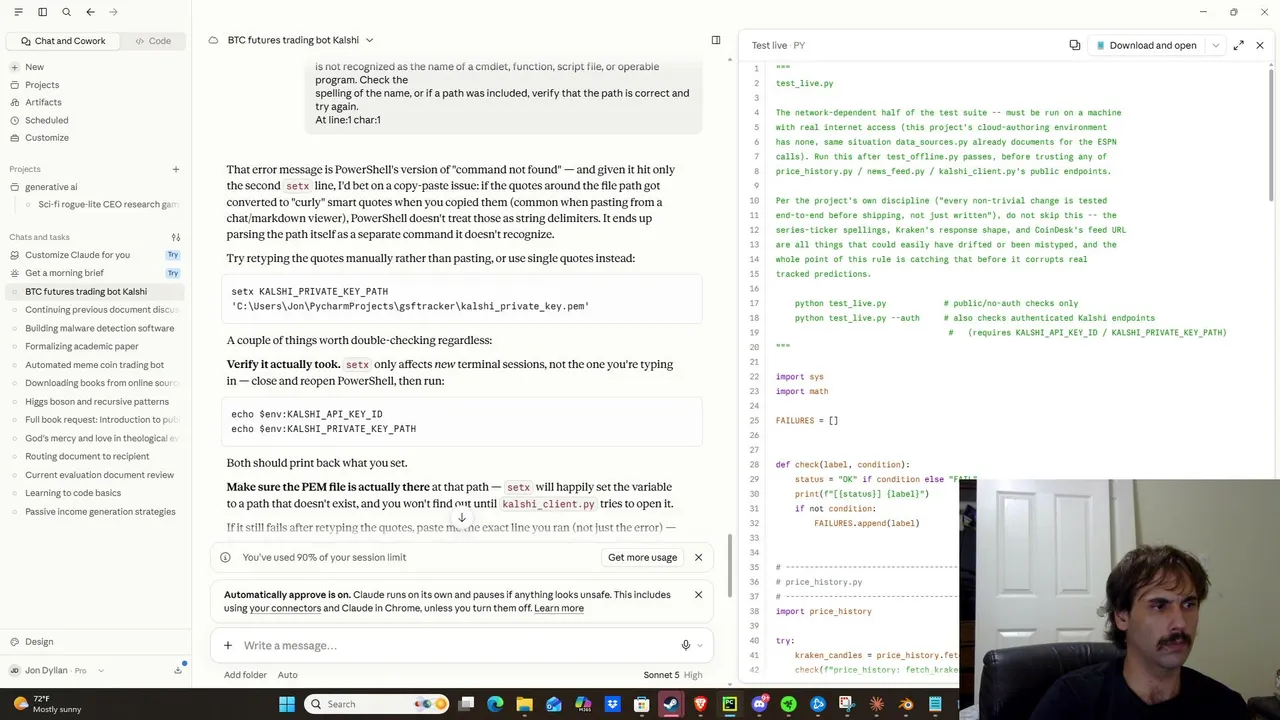
Task: Dismiss the Automatically approve notice
Action: [698, 595]
